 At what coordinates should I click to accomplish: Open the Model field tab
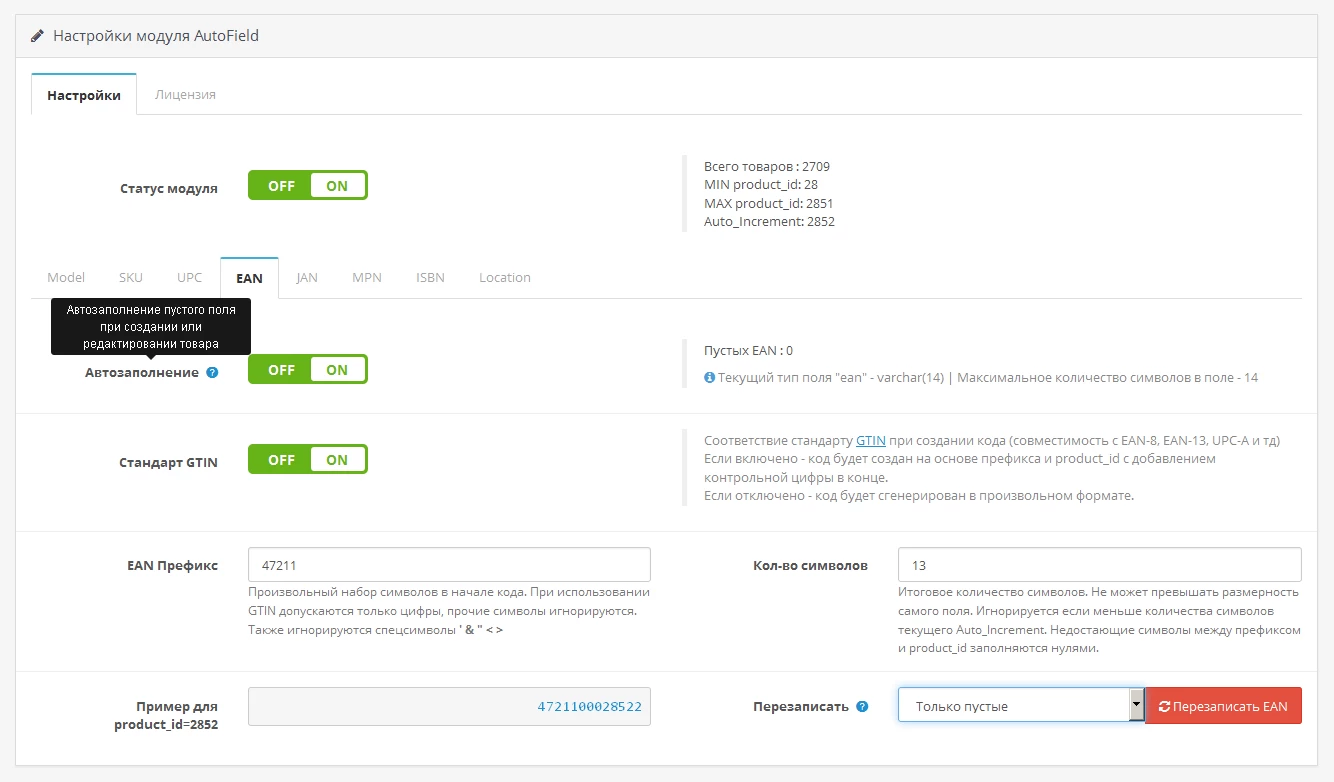coord(66,277)
